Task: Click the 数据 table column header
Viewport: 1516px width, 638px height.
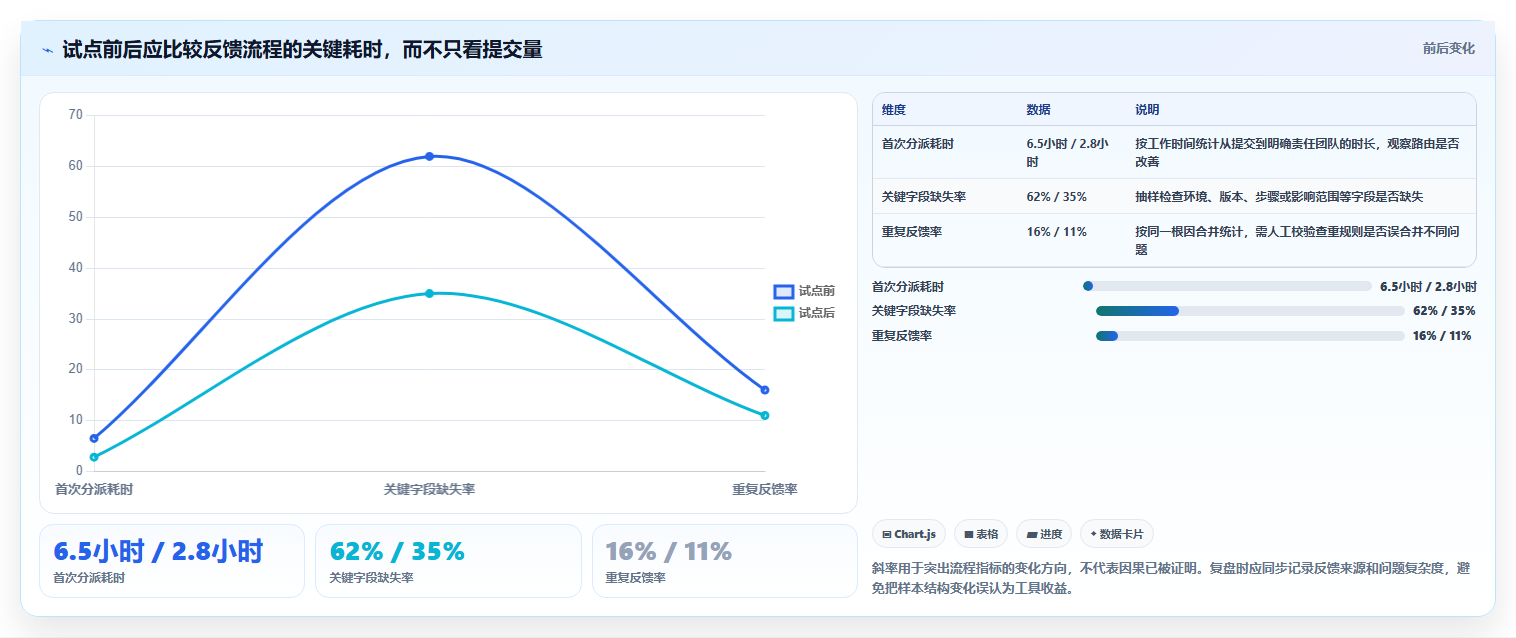Action: click(x=1038, y=110)
